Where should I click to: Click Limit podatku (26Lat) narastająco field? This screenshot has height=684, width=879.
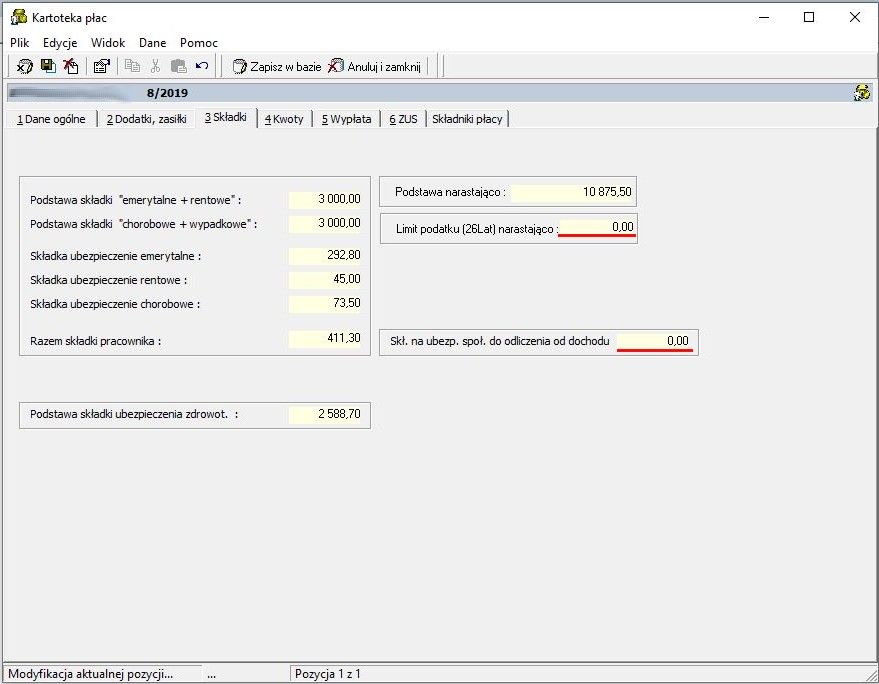597,227
